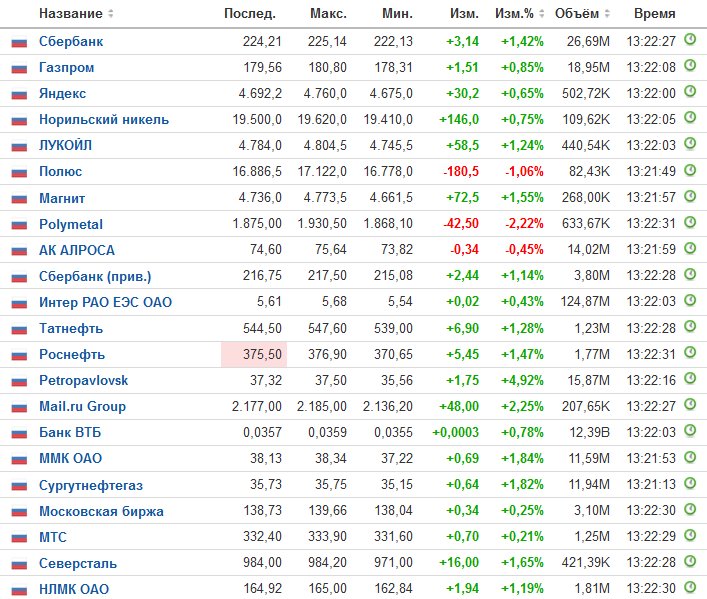Screen dimensions: 707x599
Task: Click Сбербанк last price 224,21
Action: (x=262, y=41)
